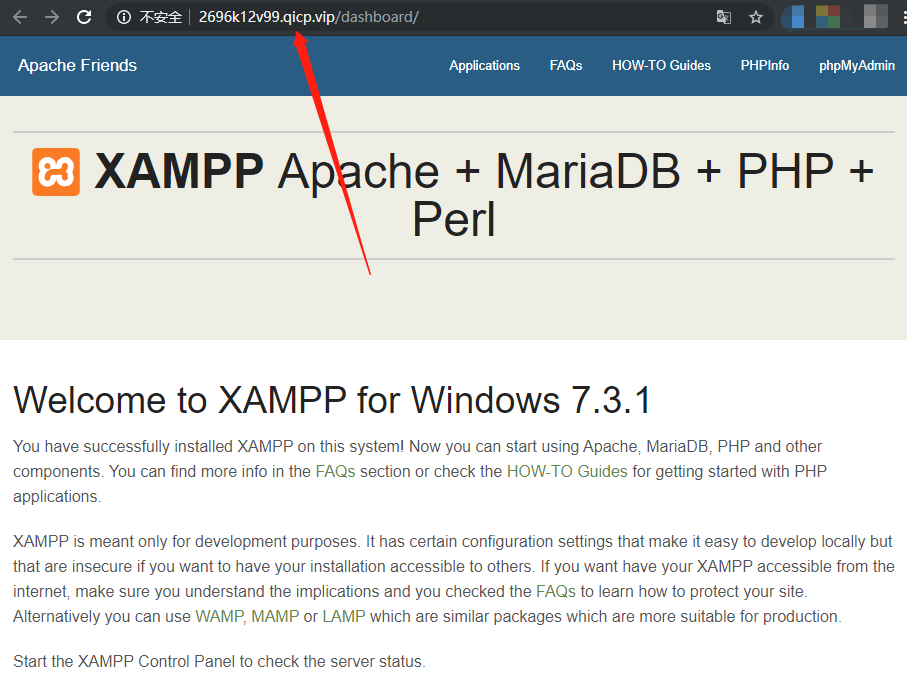Screen dimensions: 907x692
Task: Open PHPInfo from the navigation bar
Action: click(765, 65)
